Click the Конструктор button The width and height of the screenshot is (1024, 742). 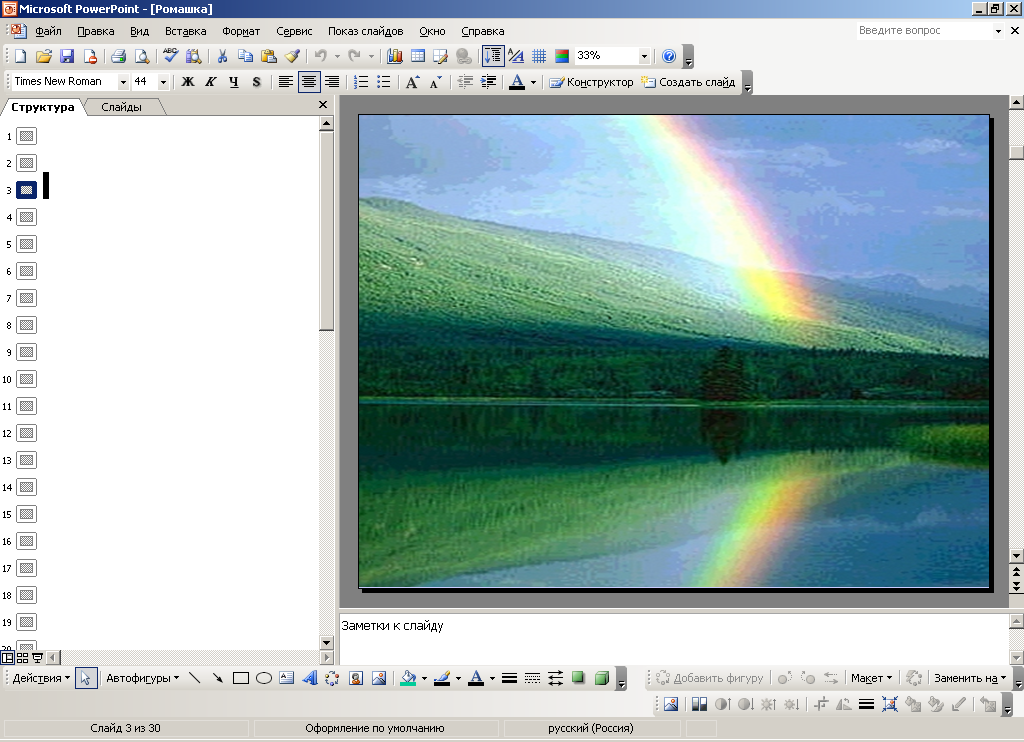(x=592, y=82)
